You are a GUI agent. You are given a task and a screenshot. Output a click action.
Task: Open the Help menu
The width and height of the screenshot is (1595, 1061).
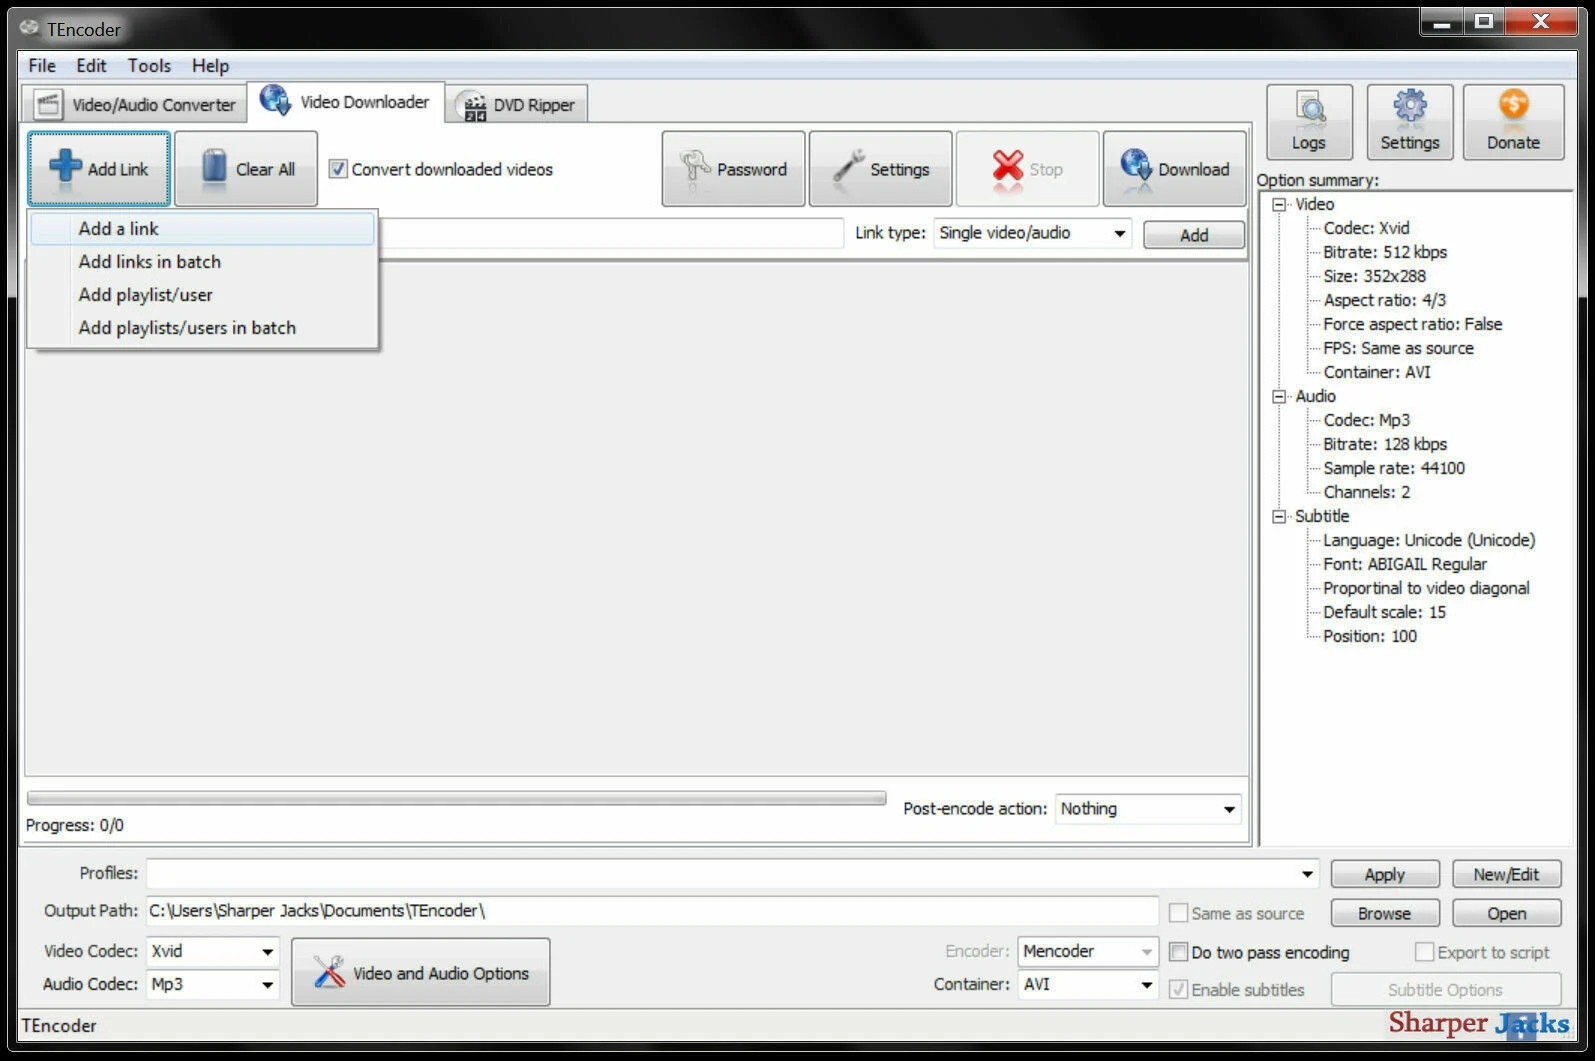point(210,66)
